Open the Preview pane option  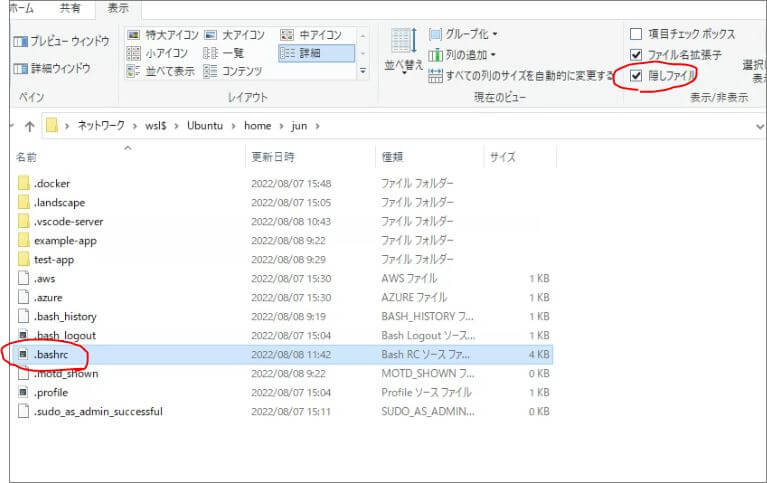(x=61, y=41)
